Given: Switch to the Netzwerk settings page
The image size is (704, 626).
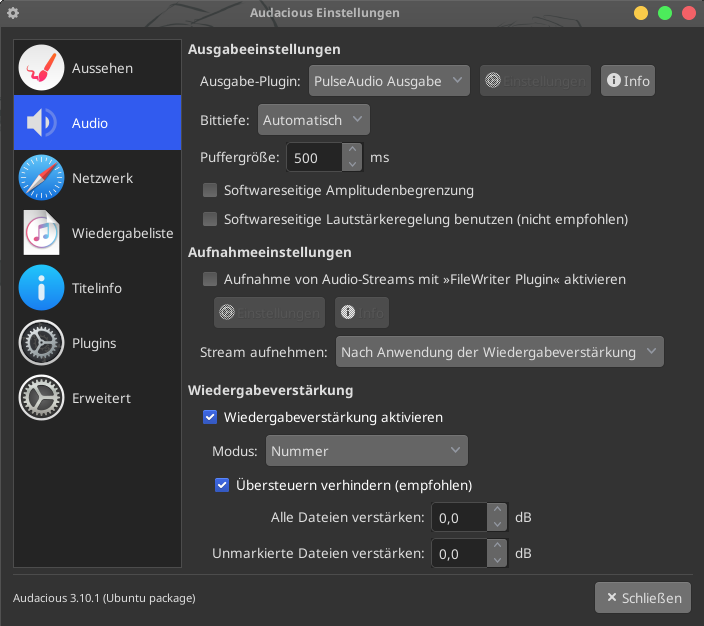Looking at the screenshot, I should [x=97, y=178].
